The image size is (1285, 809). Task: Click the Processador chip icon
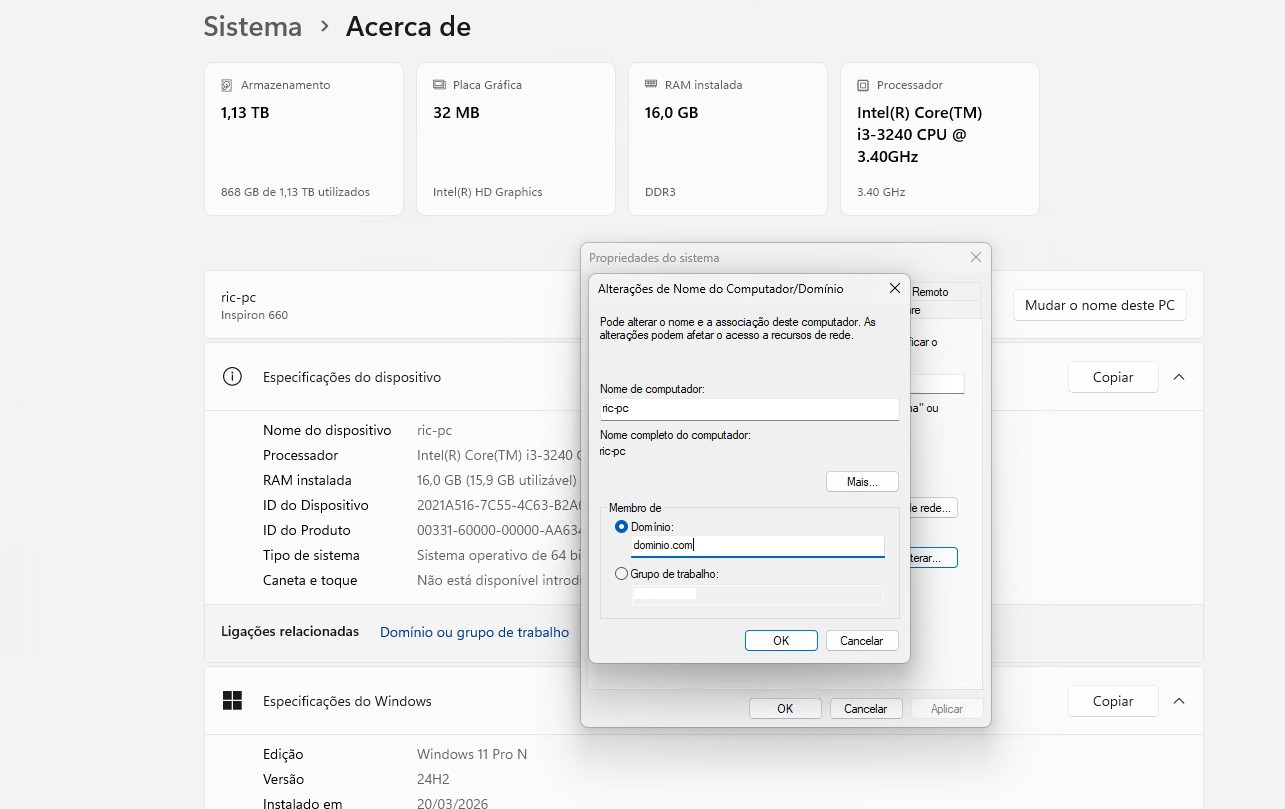click(863, 85)
